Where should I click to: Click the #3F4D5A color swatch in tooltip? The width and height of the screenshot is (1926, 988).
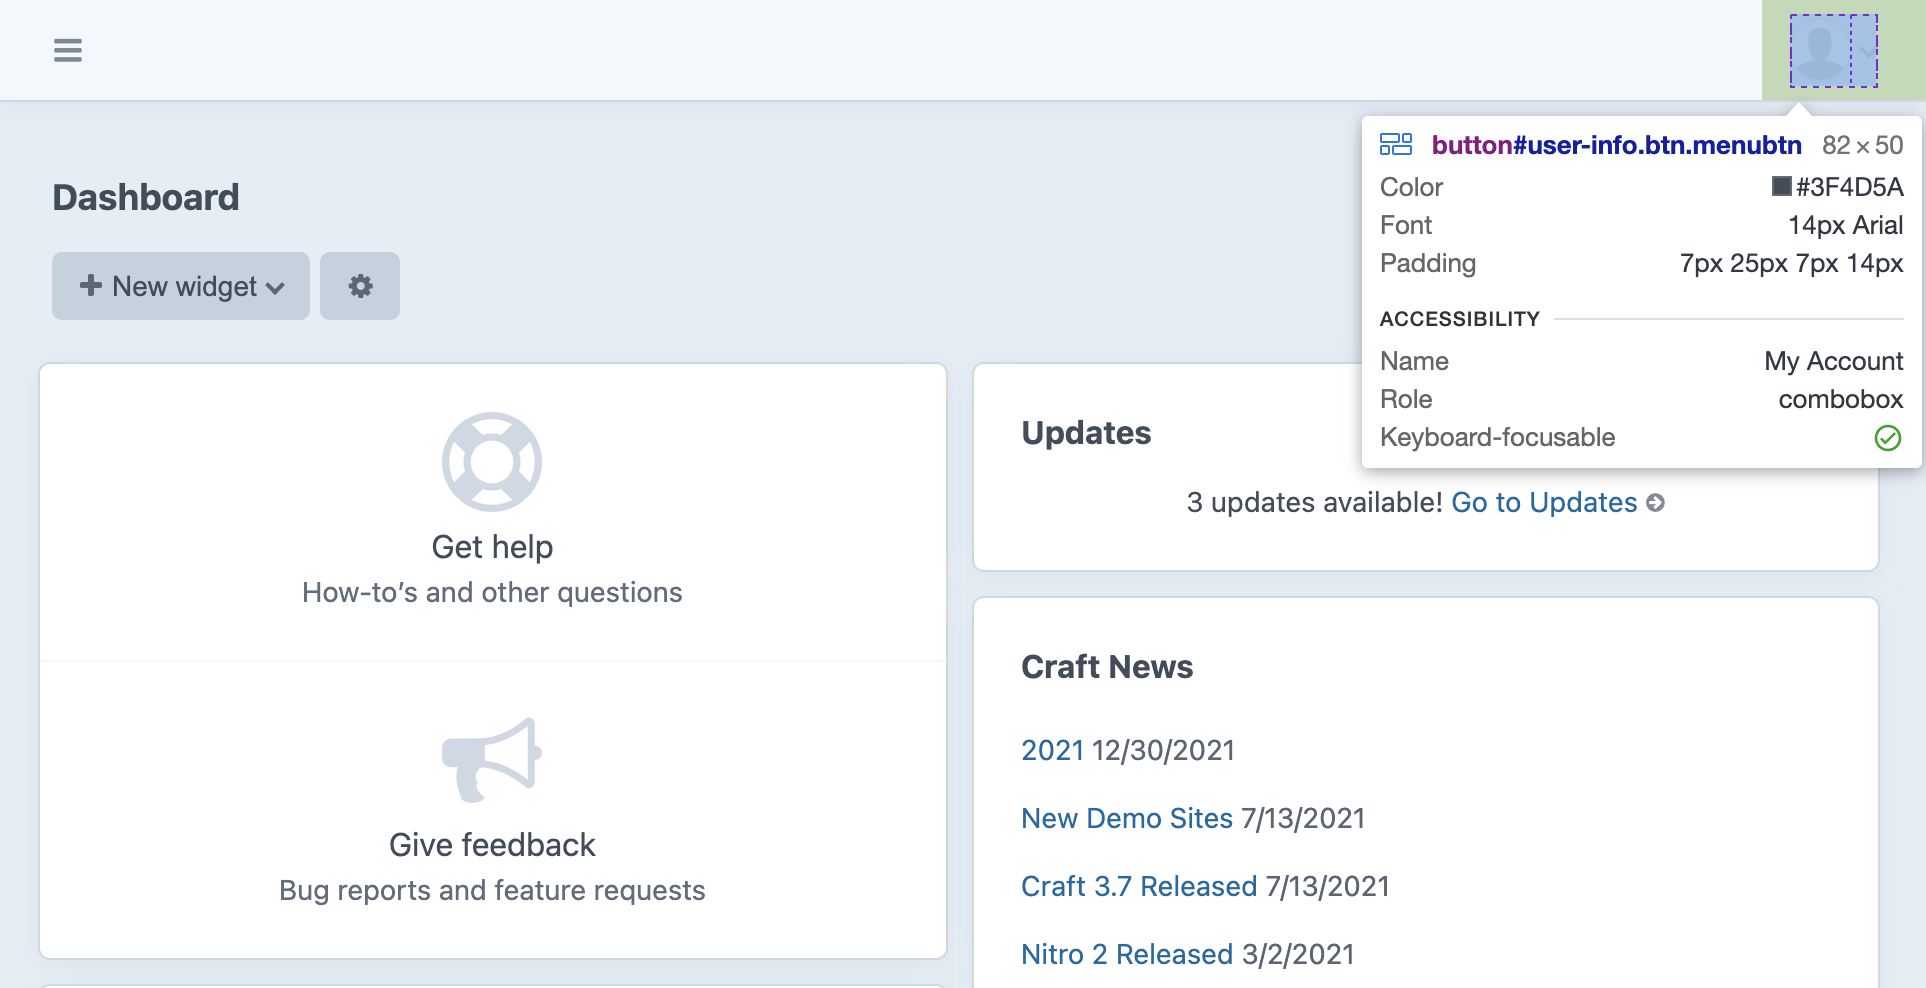(x=1782, y=186)
